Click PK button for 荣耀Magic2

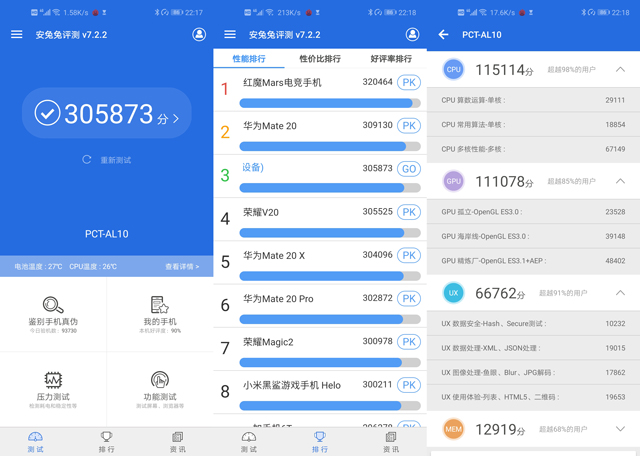(409, 342)
